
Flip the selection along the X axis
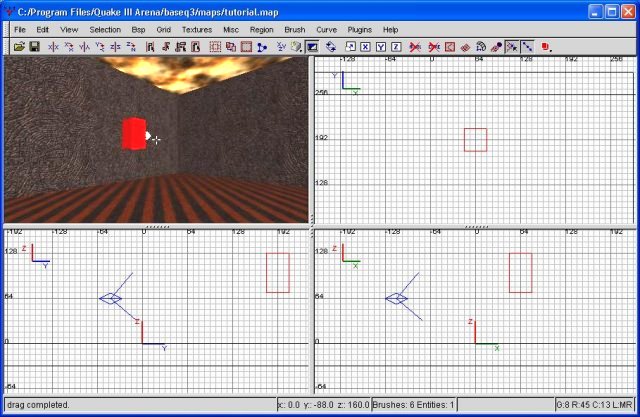53,47
